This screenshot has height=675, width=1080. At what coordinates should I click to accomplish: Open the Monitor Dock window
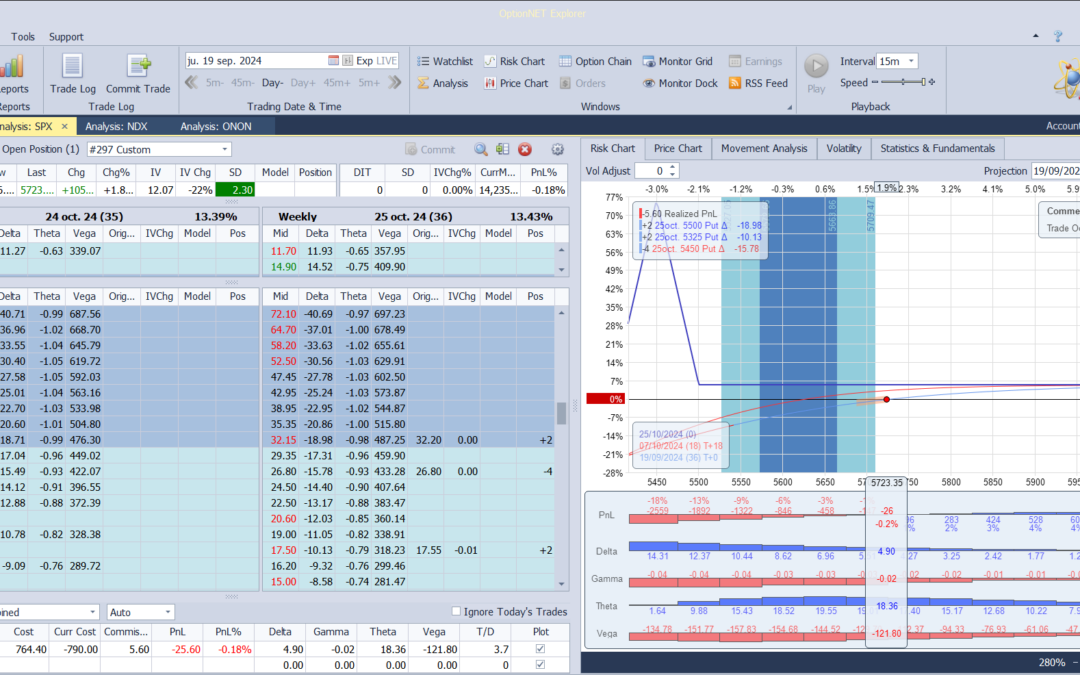pyautogui.click(x=680, y=83)
